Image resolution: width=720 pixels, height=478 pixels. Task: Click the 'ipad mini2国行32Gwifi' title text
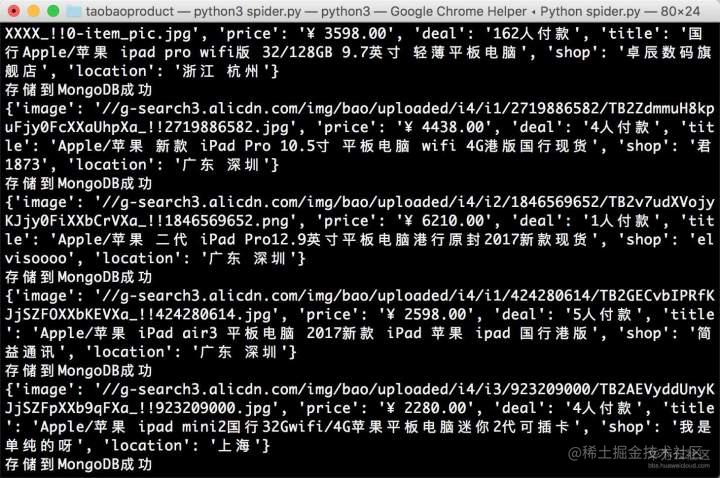(244, 427)
